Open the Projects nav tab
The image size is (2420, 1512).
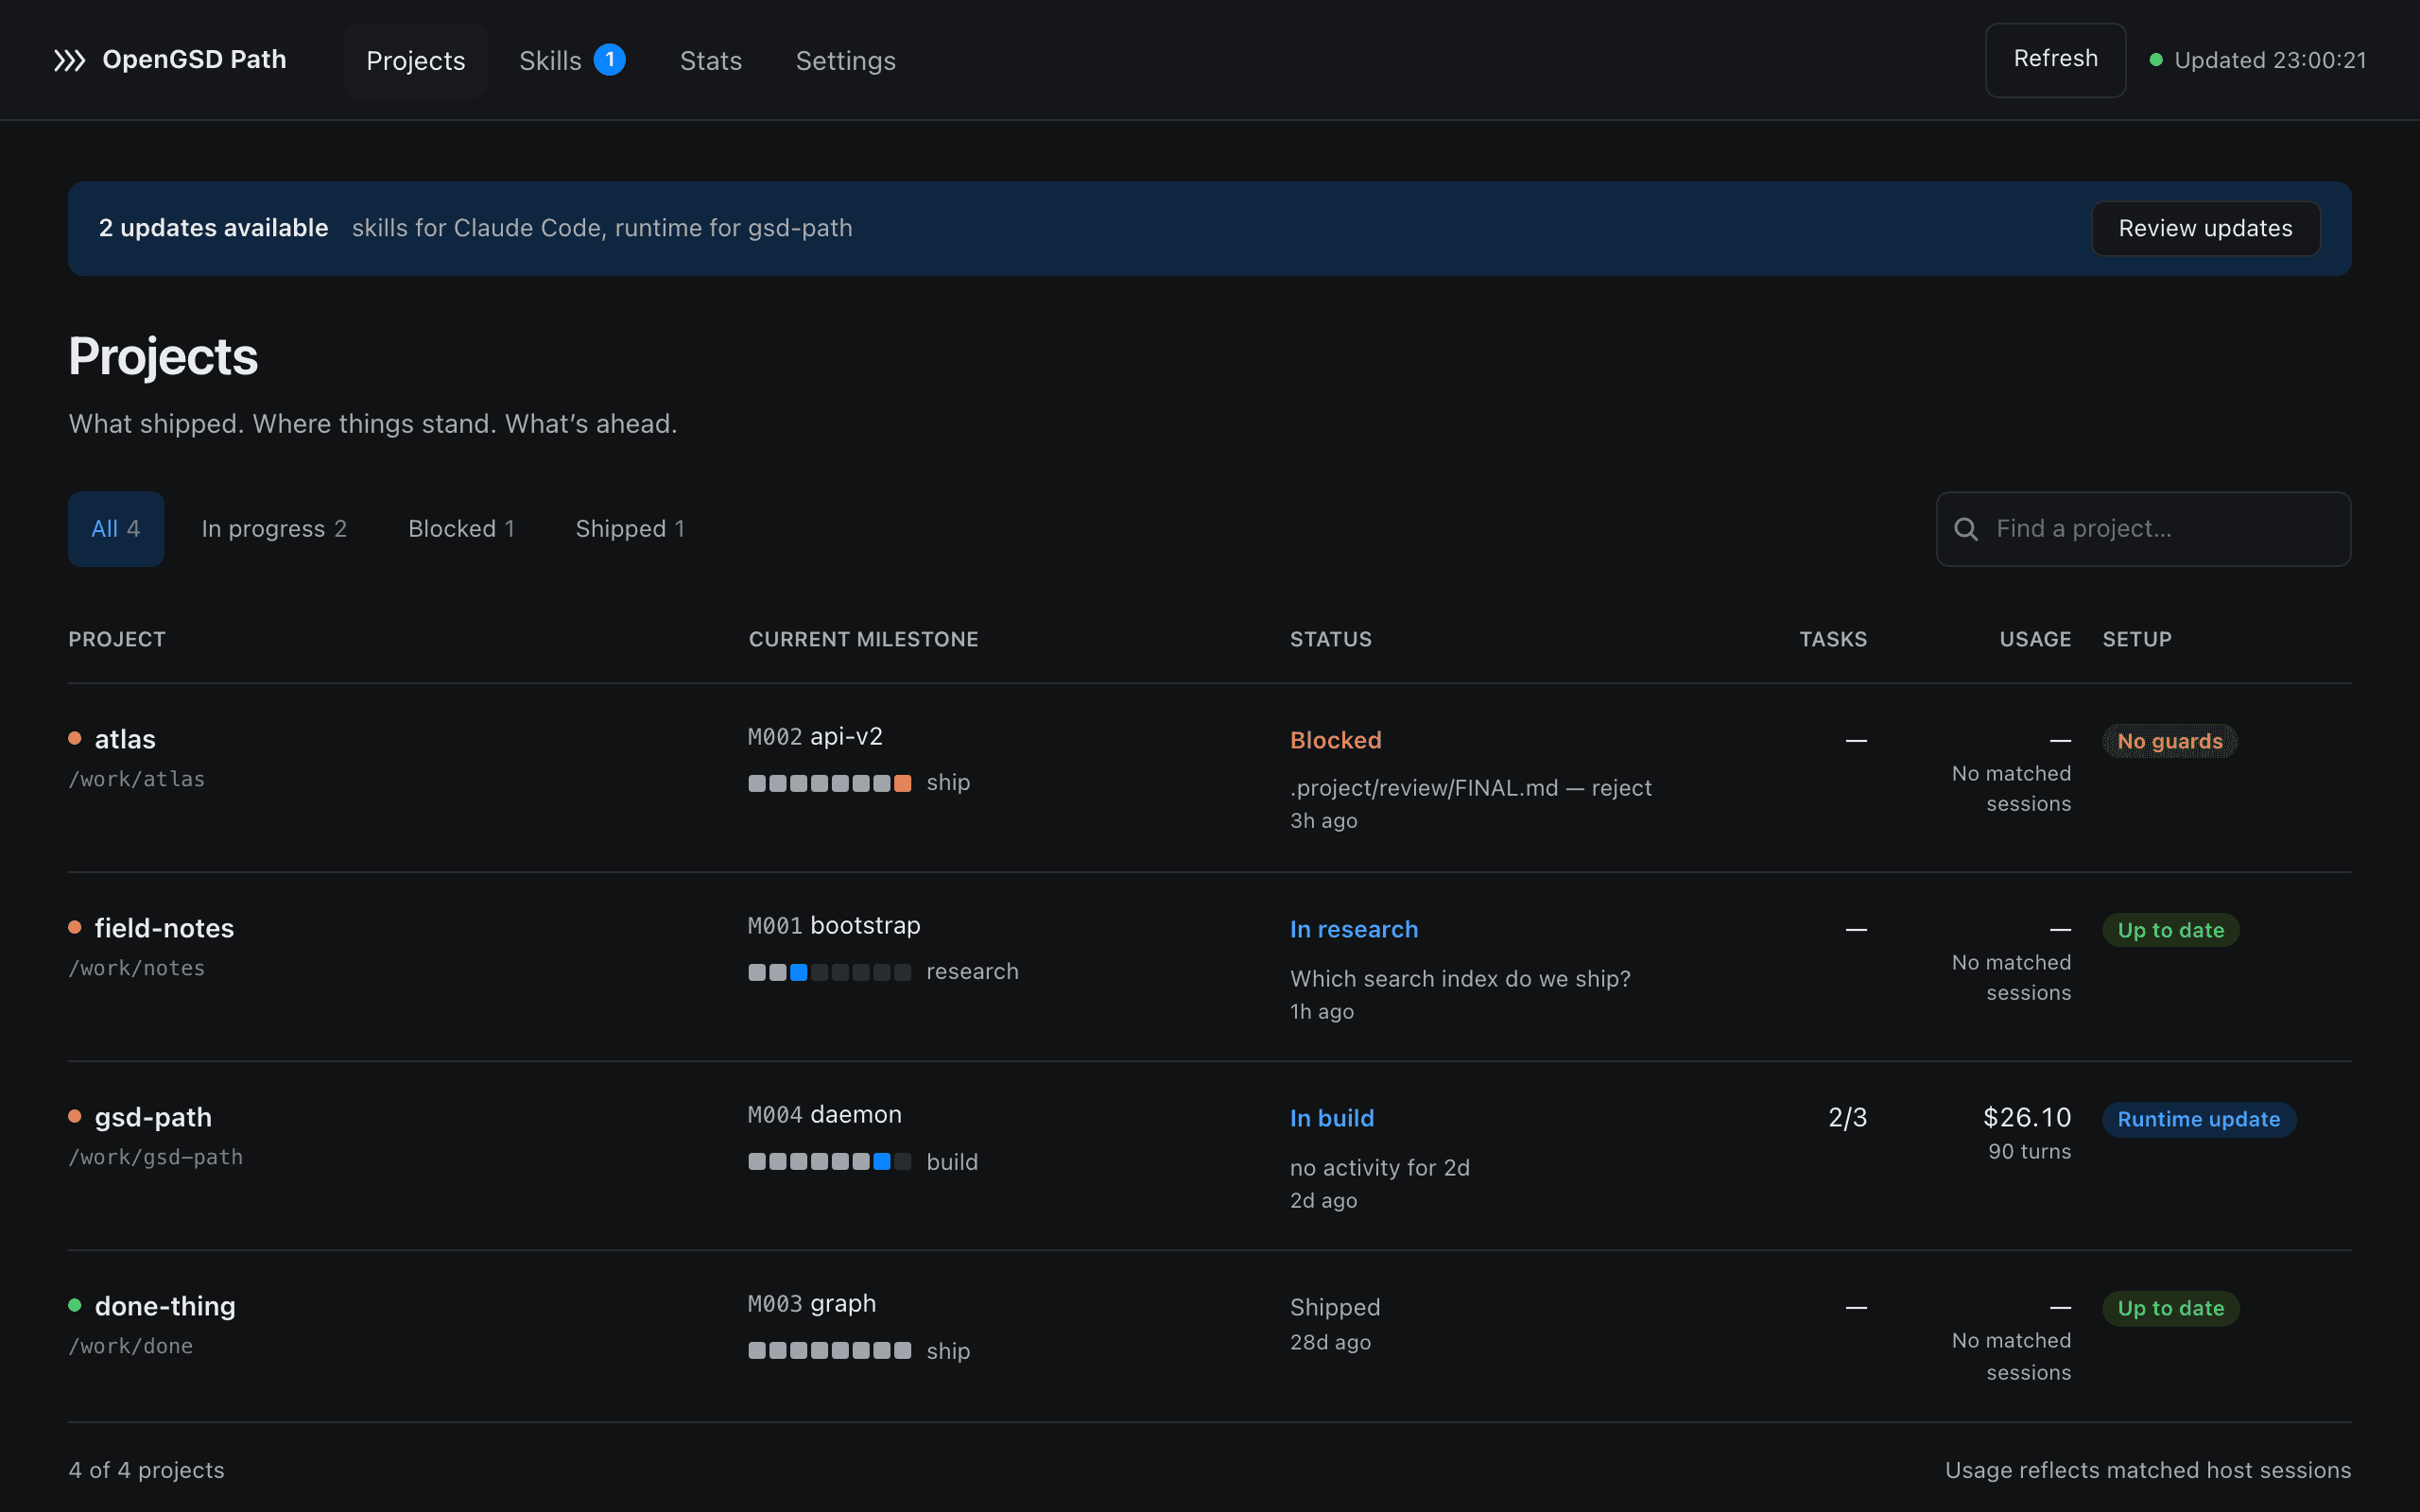click(415, 60)
